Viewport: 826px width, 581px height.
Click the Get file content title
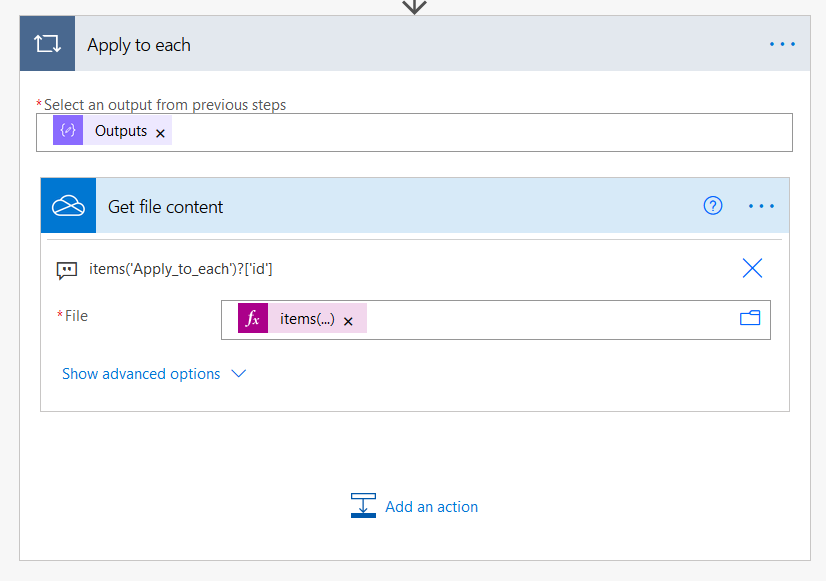tap(165, 207)
